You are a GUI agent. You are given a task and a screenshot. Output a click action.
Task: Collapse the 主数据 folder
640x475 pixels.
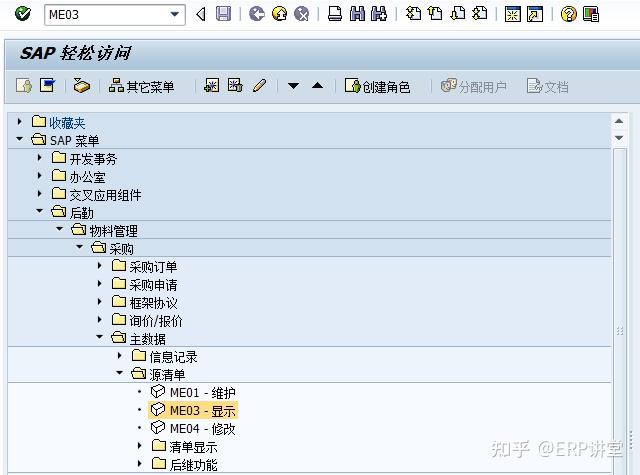click(x=100, y=337)
